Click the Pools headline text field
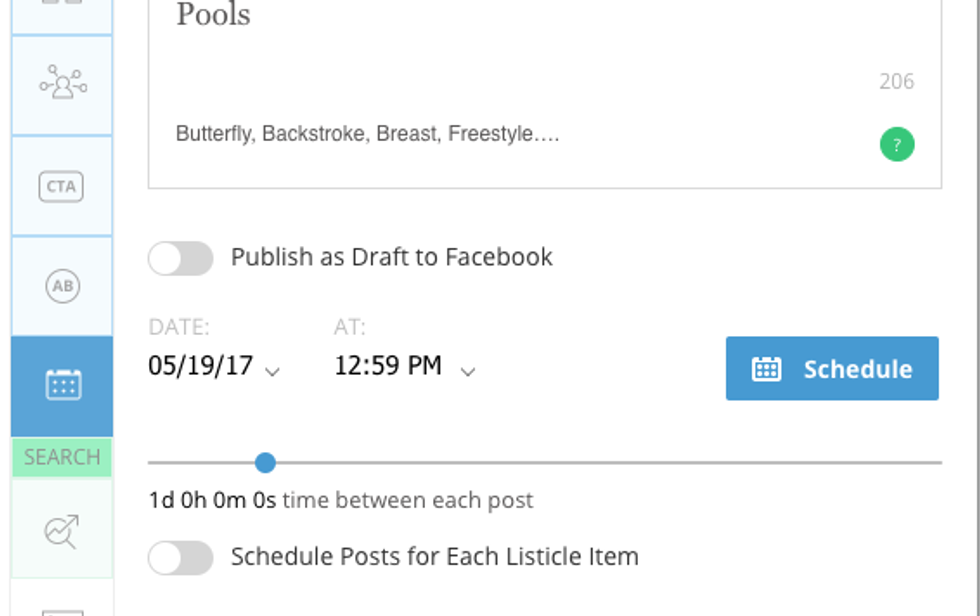980x616 pixels. 213,15
